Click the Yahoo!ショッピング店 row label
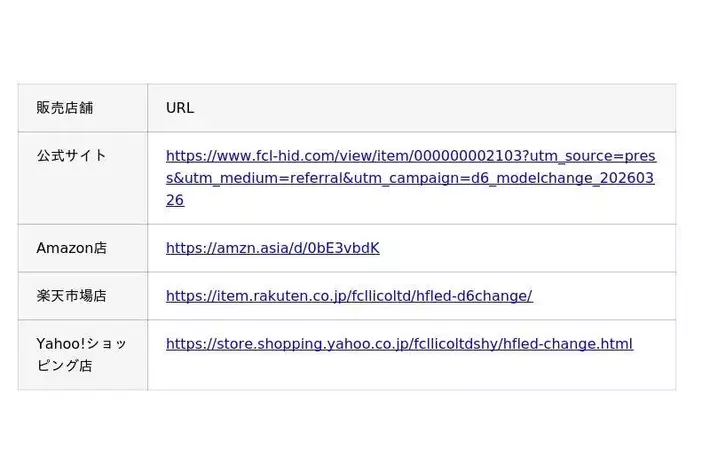Screen dimensions: 710x474 point(82,354)
